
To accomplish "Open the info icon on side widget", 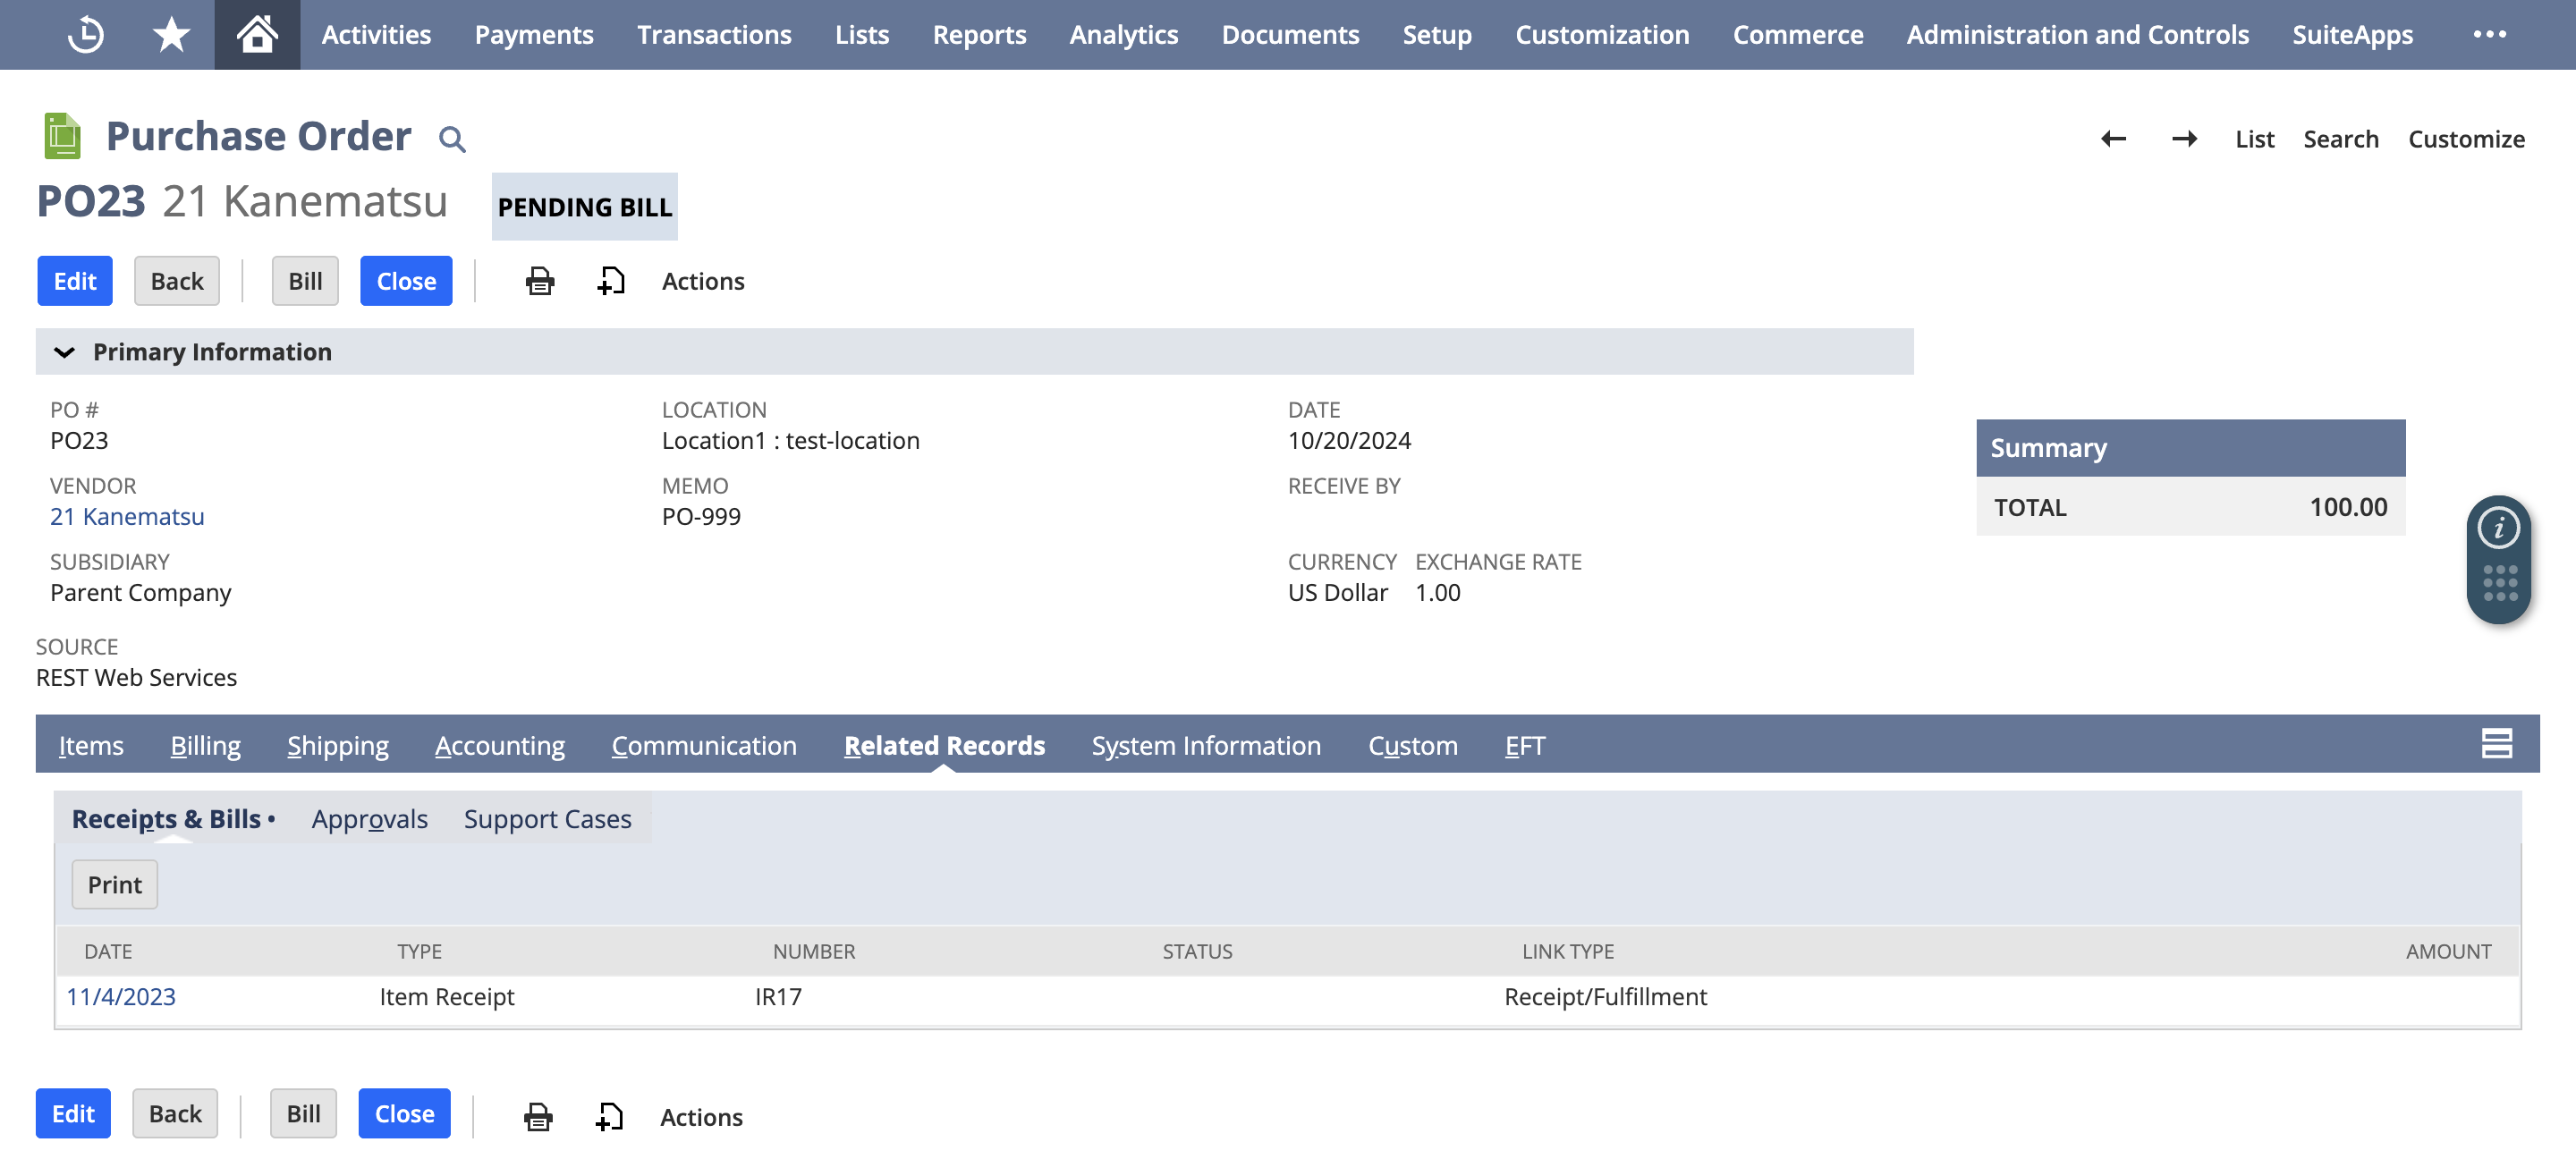I will click(x=2498, y=527).
